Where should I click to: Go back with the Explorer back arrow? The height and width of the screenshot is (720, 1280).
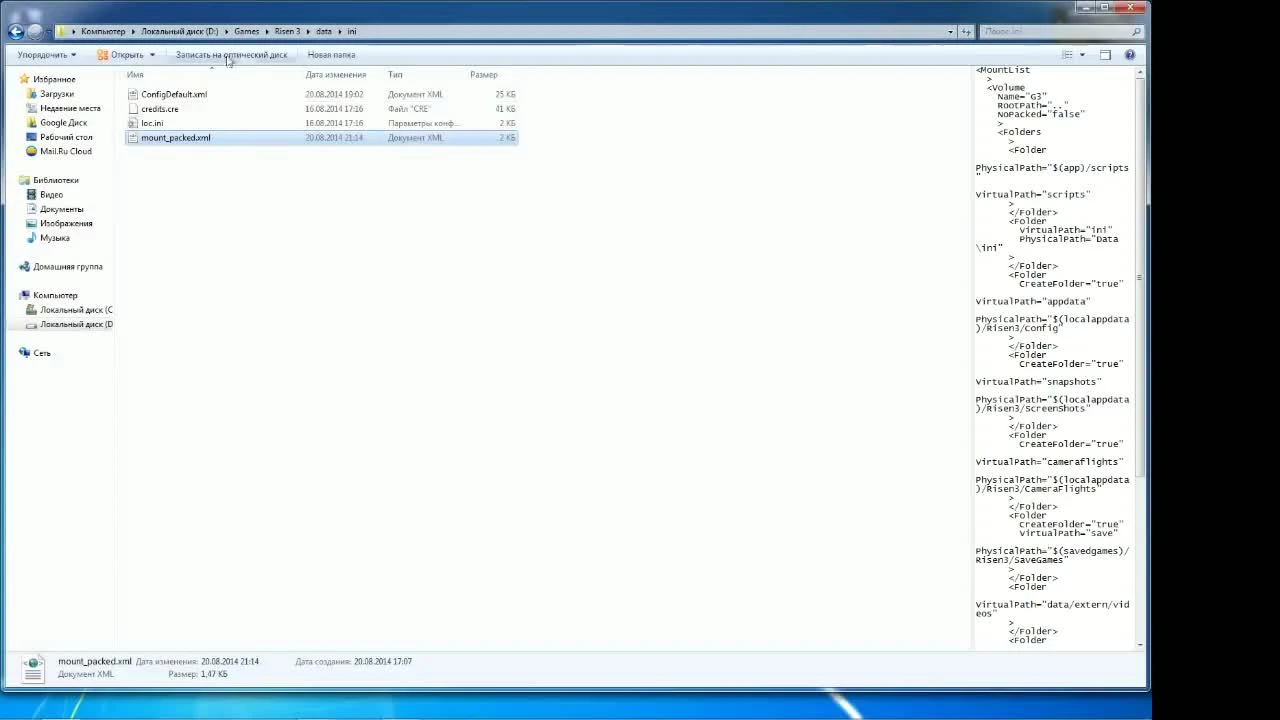16,31
